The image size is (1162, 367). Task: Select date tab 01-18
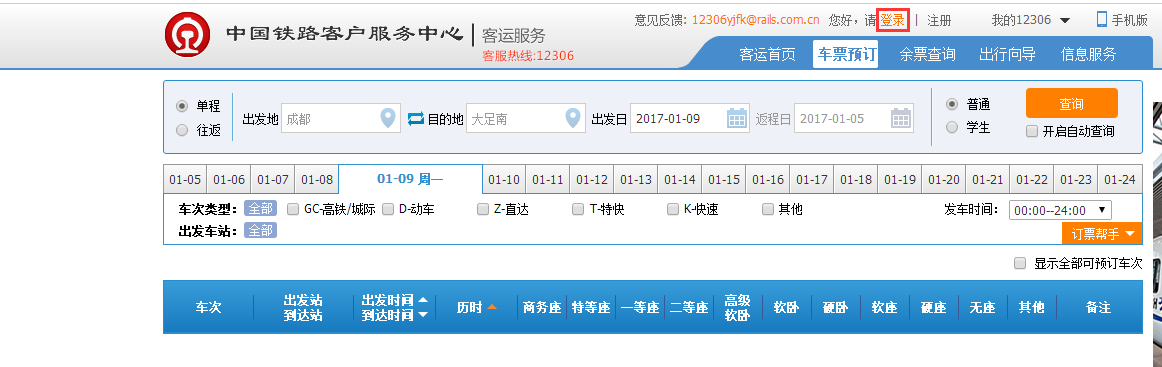(856, 179)
